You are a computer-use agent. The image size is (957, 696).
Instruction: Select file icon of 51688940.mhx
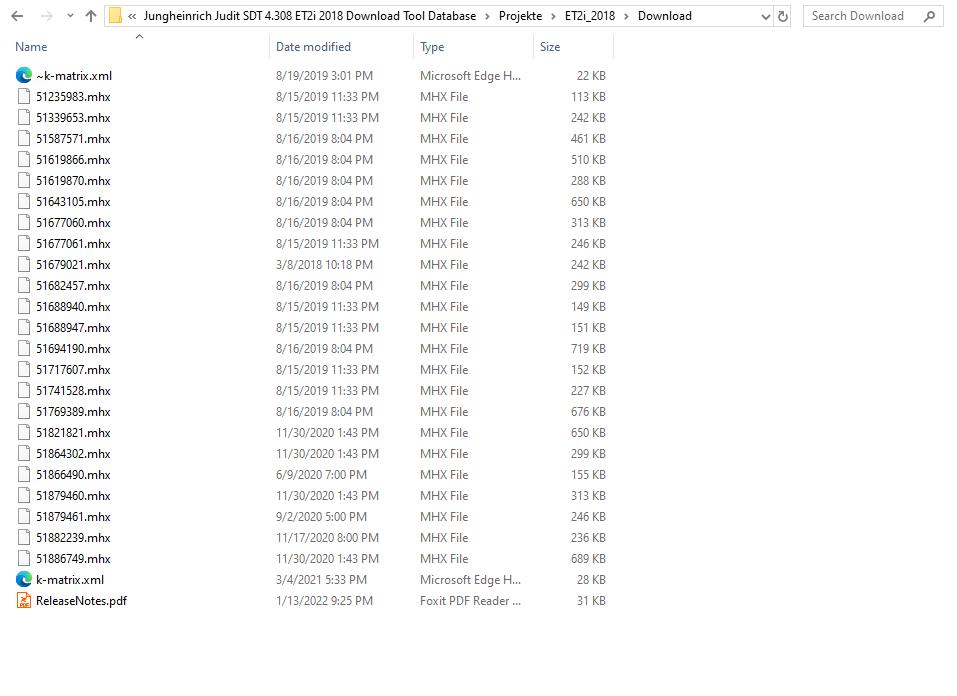pyautogui.click(x=24, y=306)
